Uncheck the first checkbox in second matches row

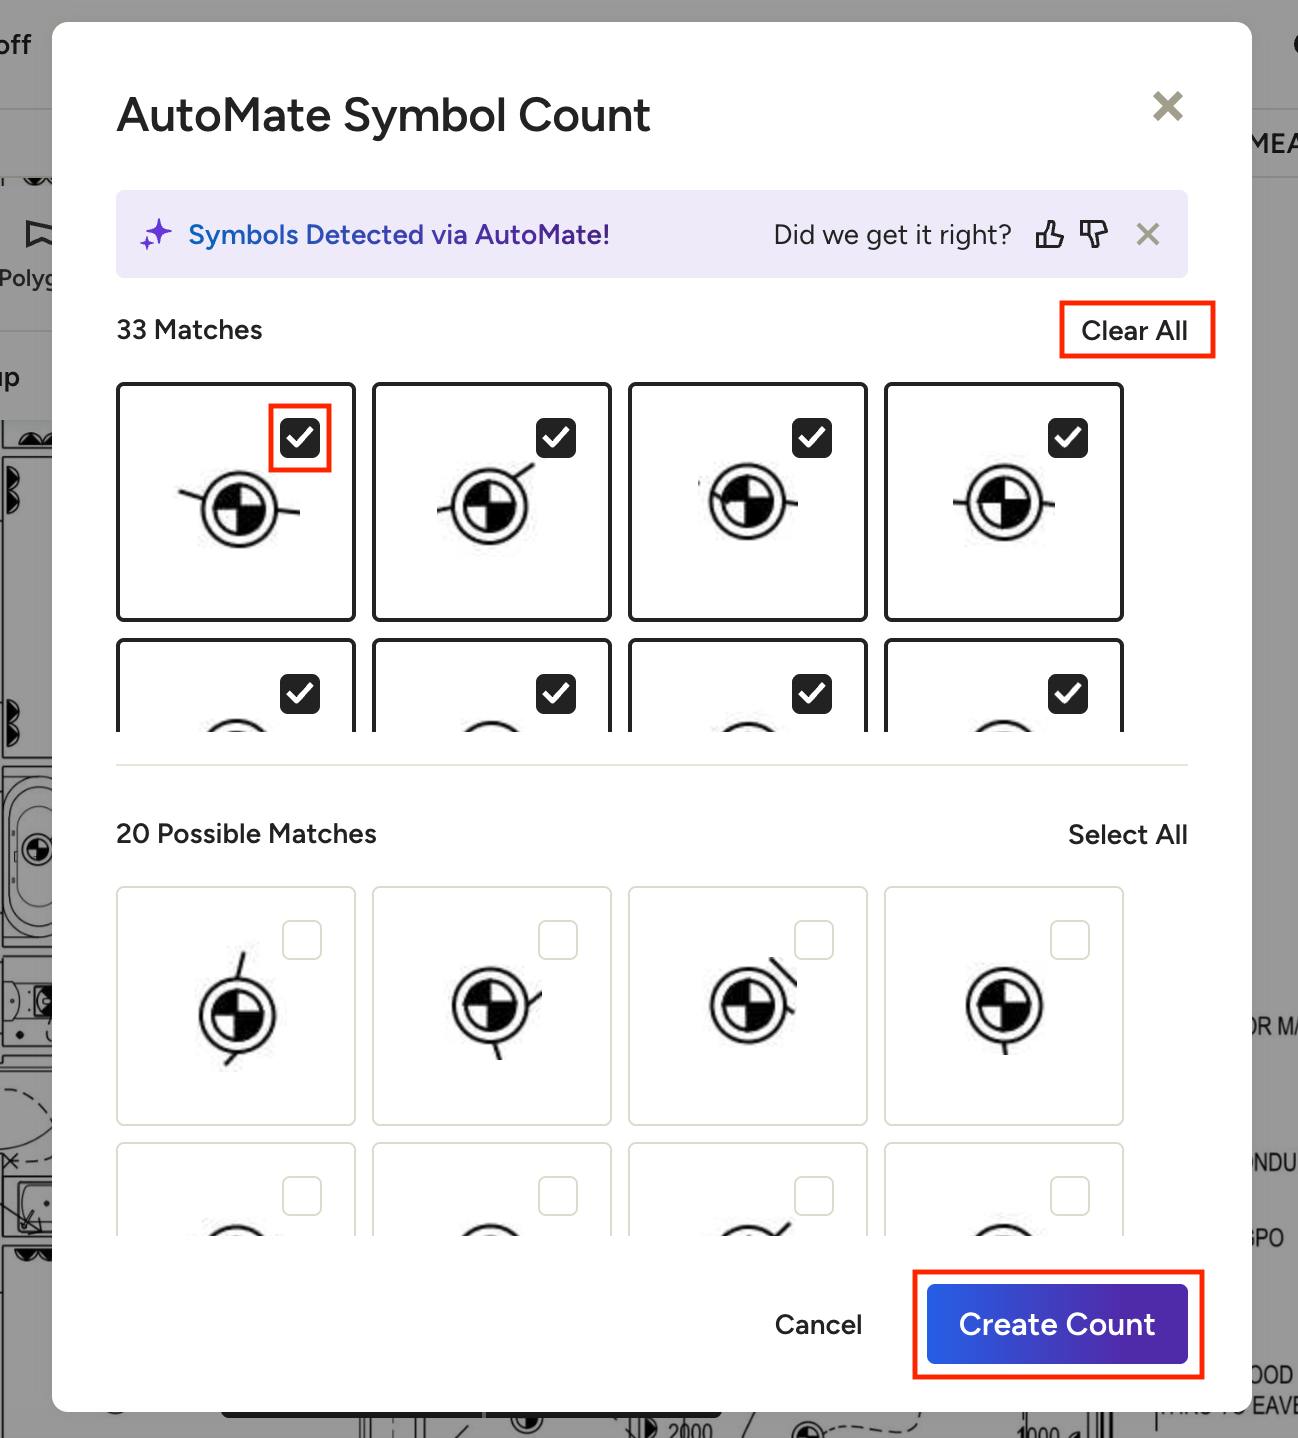300,694
